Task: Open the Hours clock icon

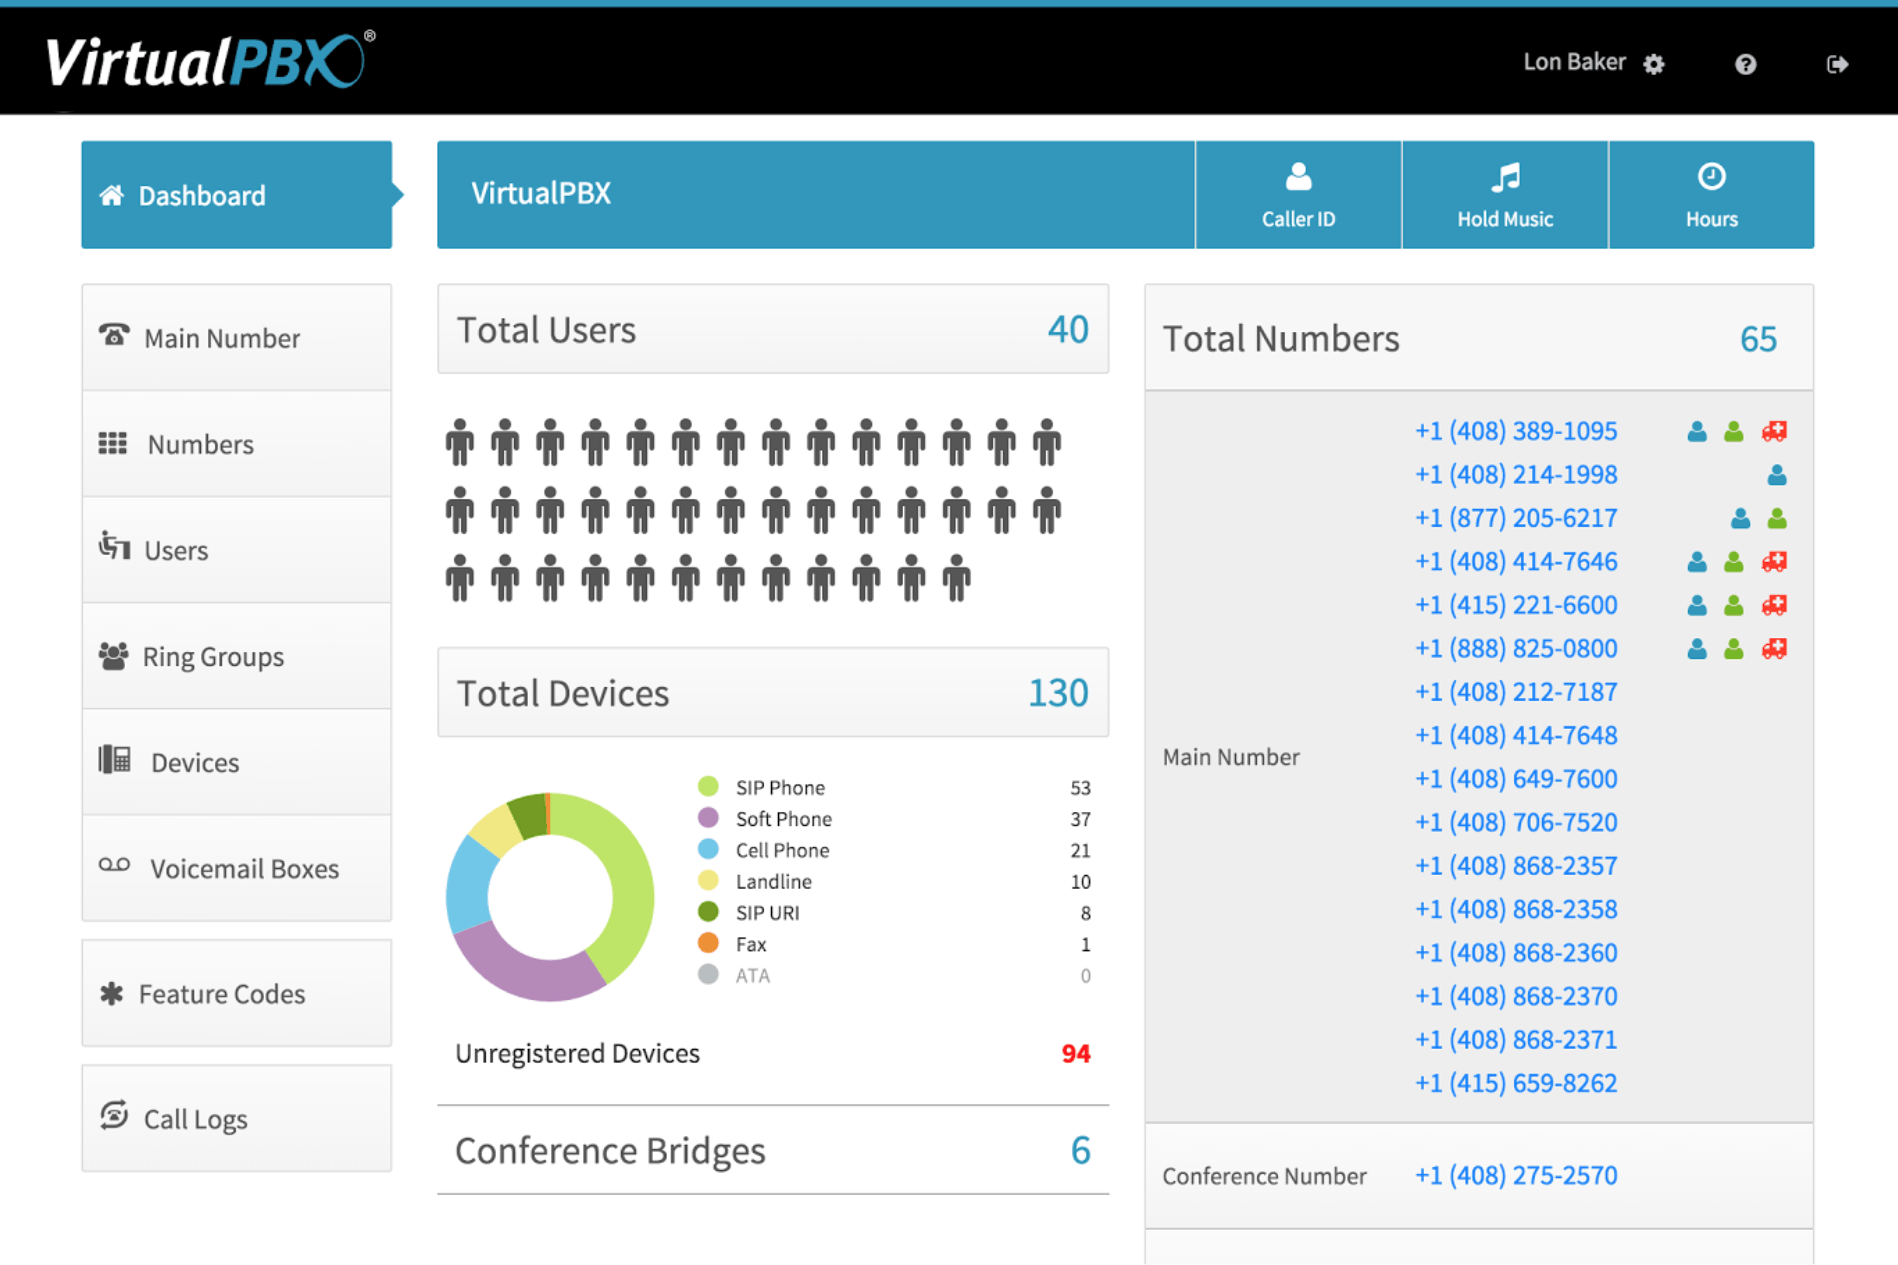Action: [1711, 177]
